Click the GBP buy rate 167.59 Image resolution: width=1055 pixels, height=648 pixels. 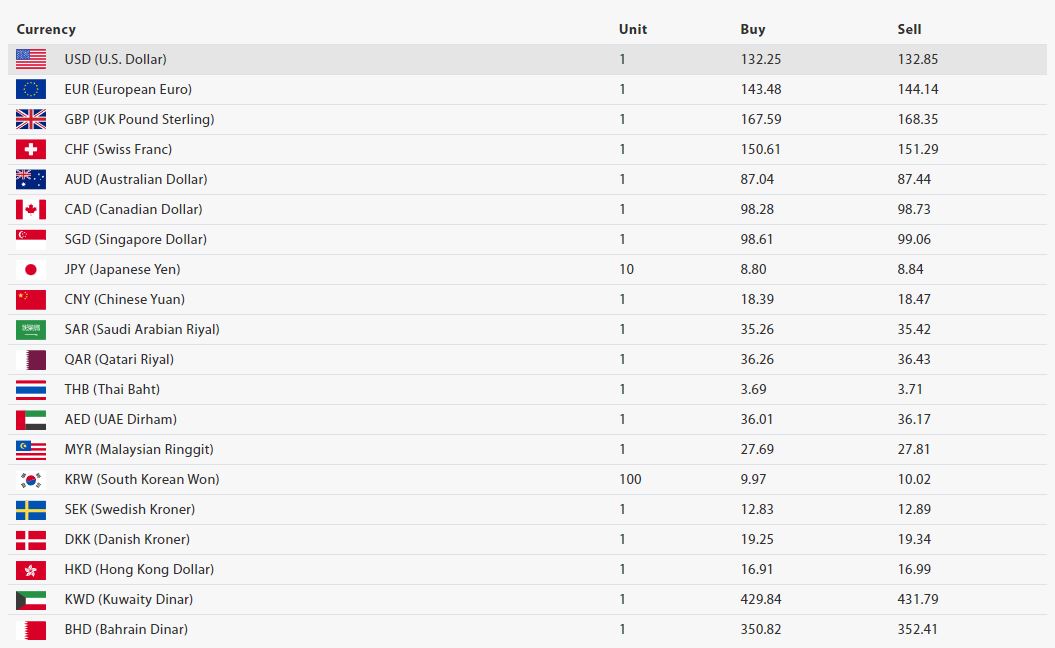click(x=760, y=120)
